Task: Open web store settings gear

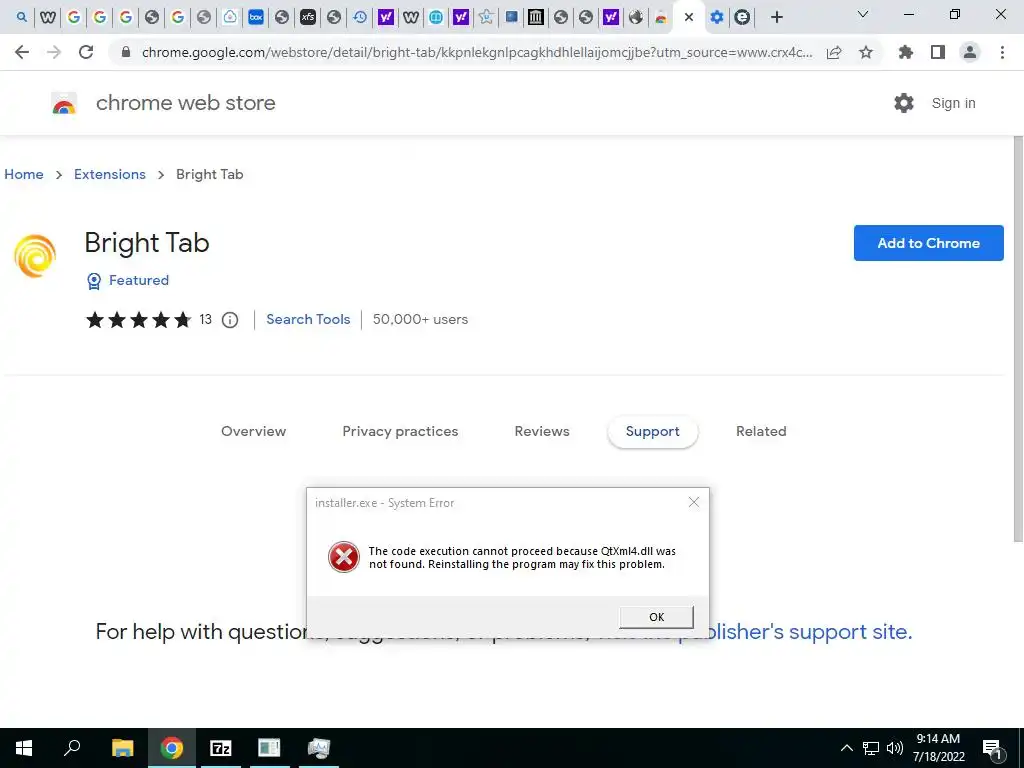Action: [904, 103]
